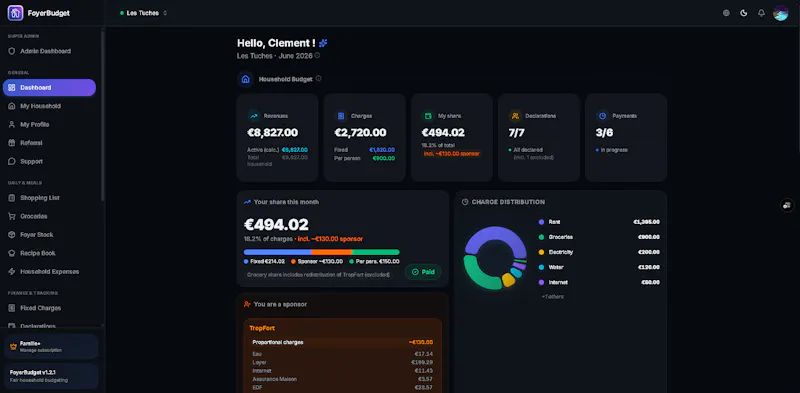
Task: Select Dashboard in sidebar
Action: [49, 87]
